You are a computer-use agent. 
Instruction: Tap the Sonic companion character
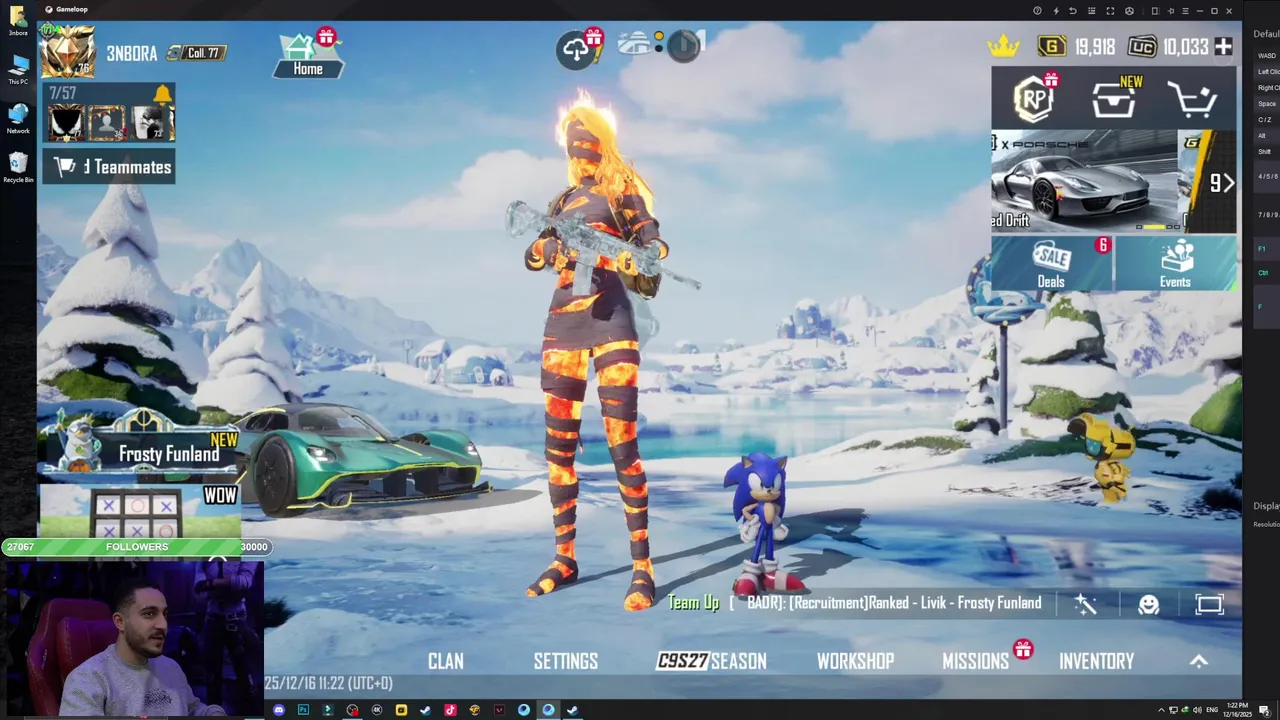click(766, 524)
